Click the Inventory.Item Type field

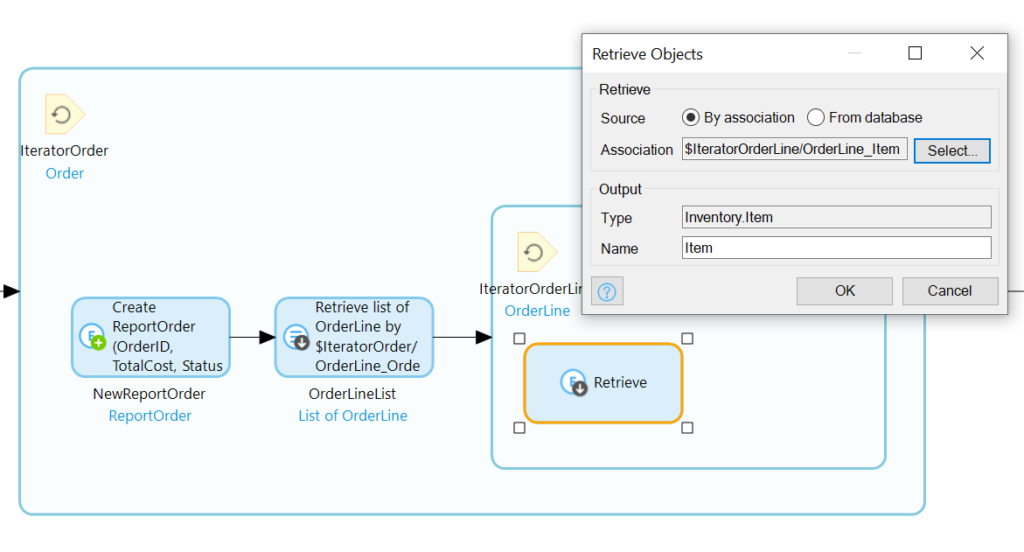pyautogui.click(x=836, y=217)
